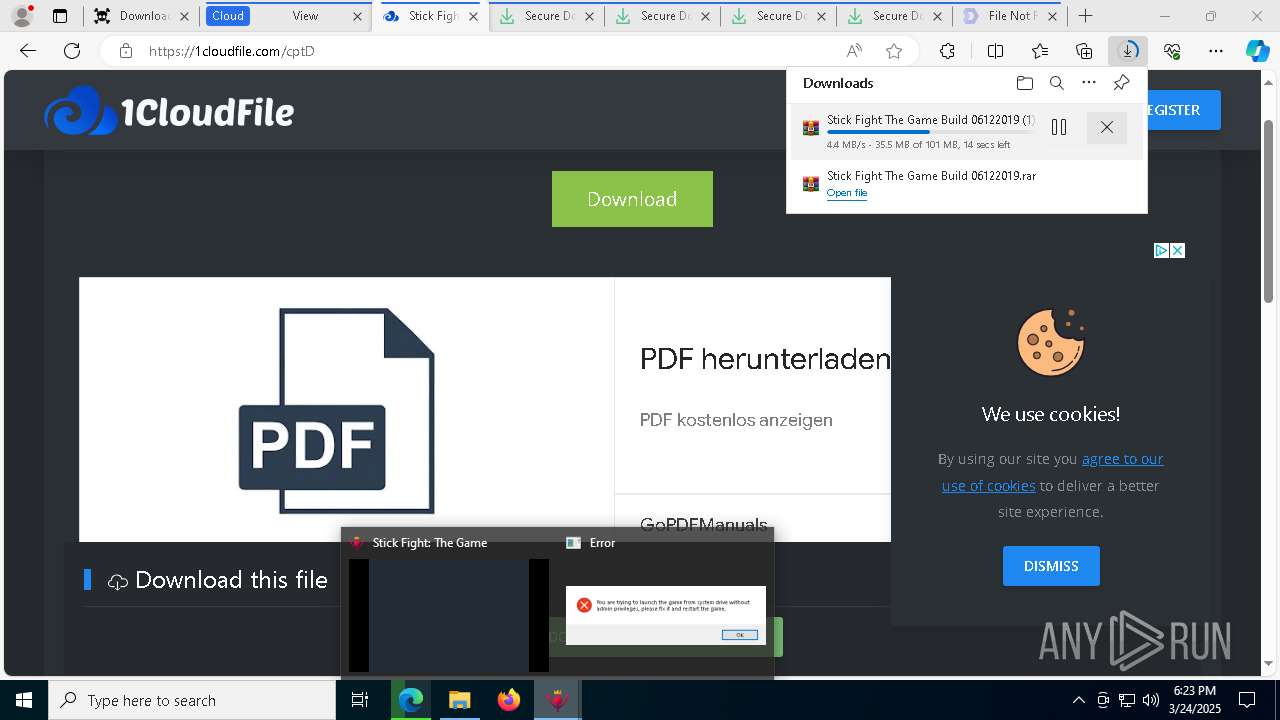This screenshot has height=720, width=1280.
Task: Open the notification center icon
Action: (1247, 700)
